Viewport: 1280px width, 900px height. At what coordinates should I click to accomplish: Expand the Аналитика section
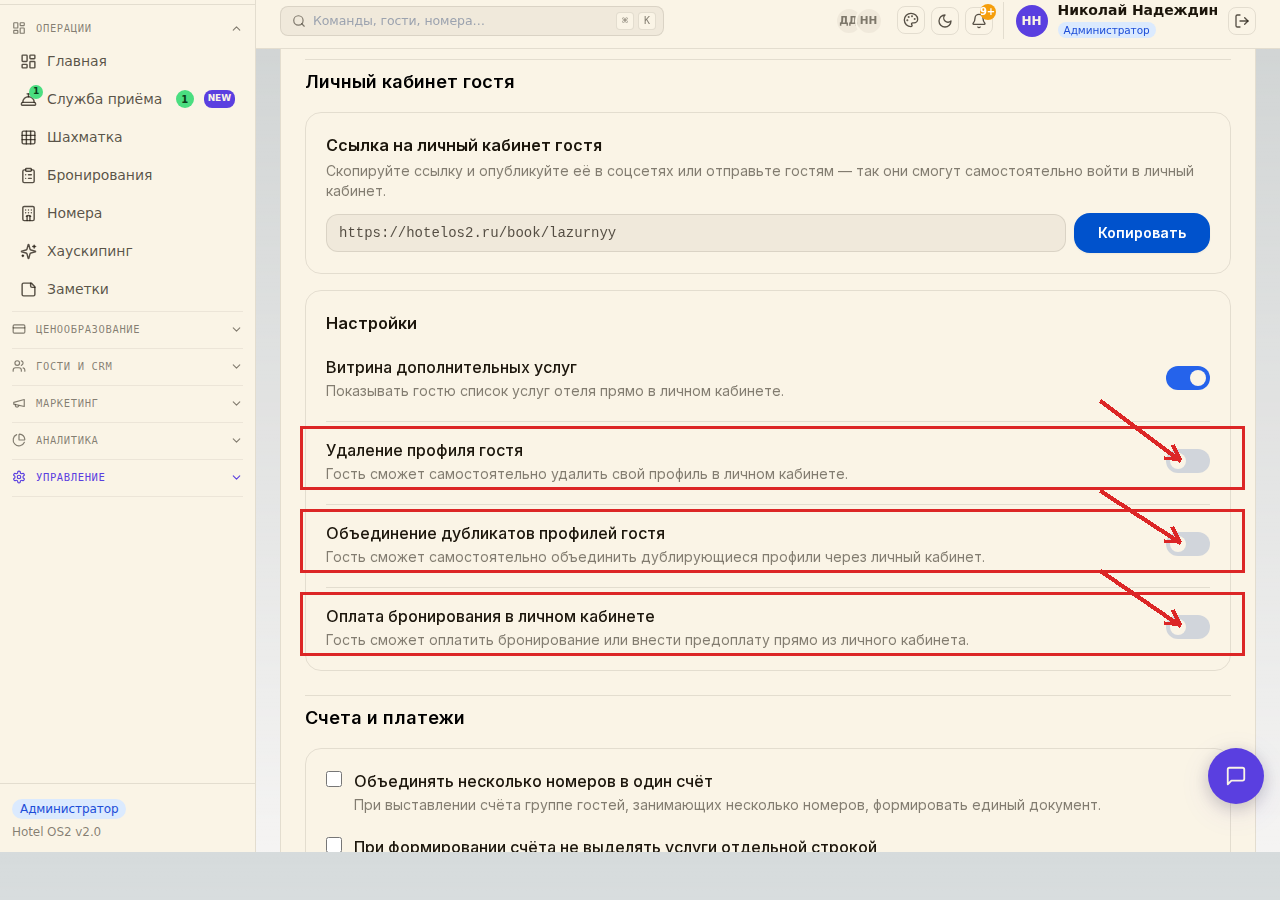[236, 440]
